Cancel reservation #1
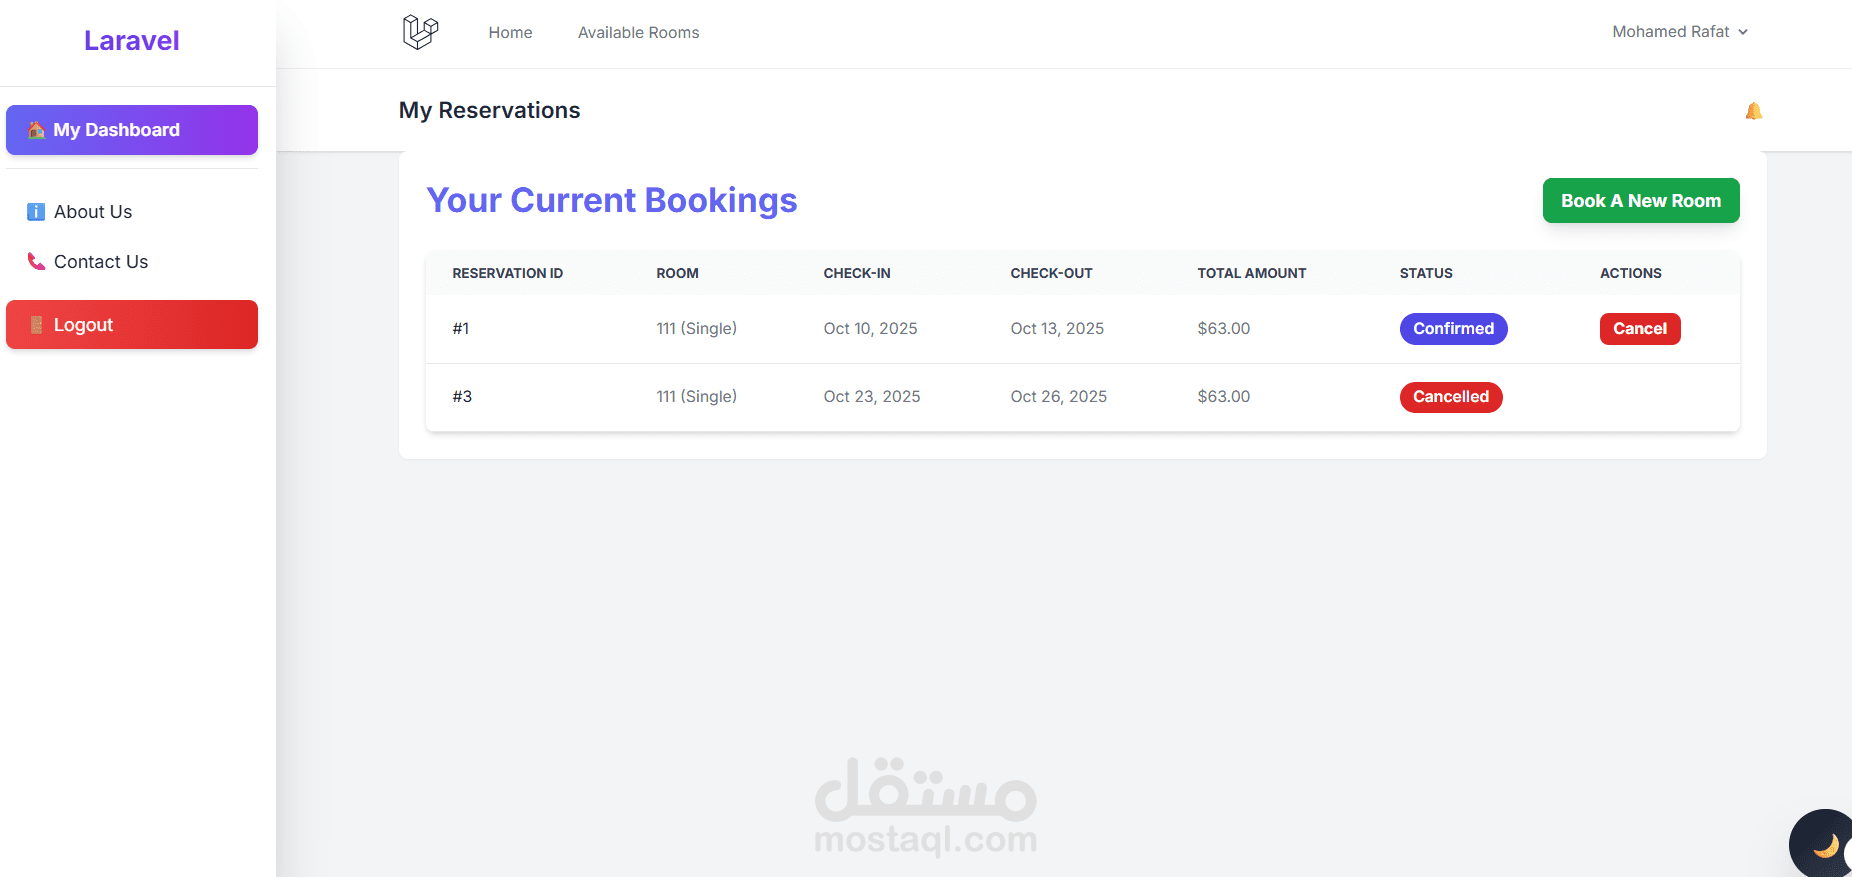Viewport: 1852px width, 877px height. (x=1639, y=329)
